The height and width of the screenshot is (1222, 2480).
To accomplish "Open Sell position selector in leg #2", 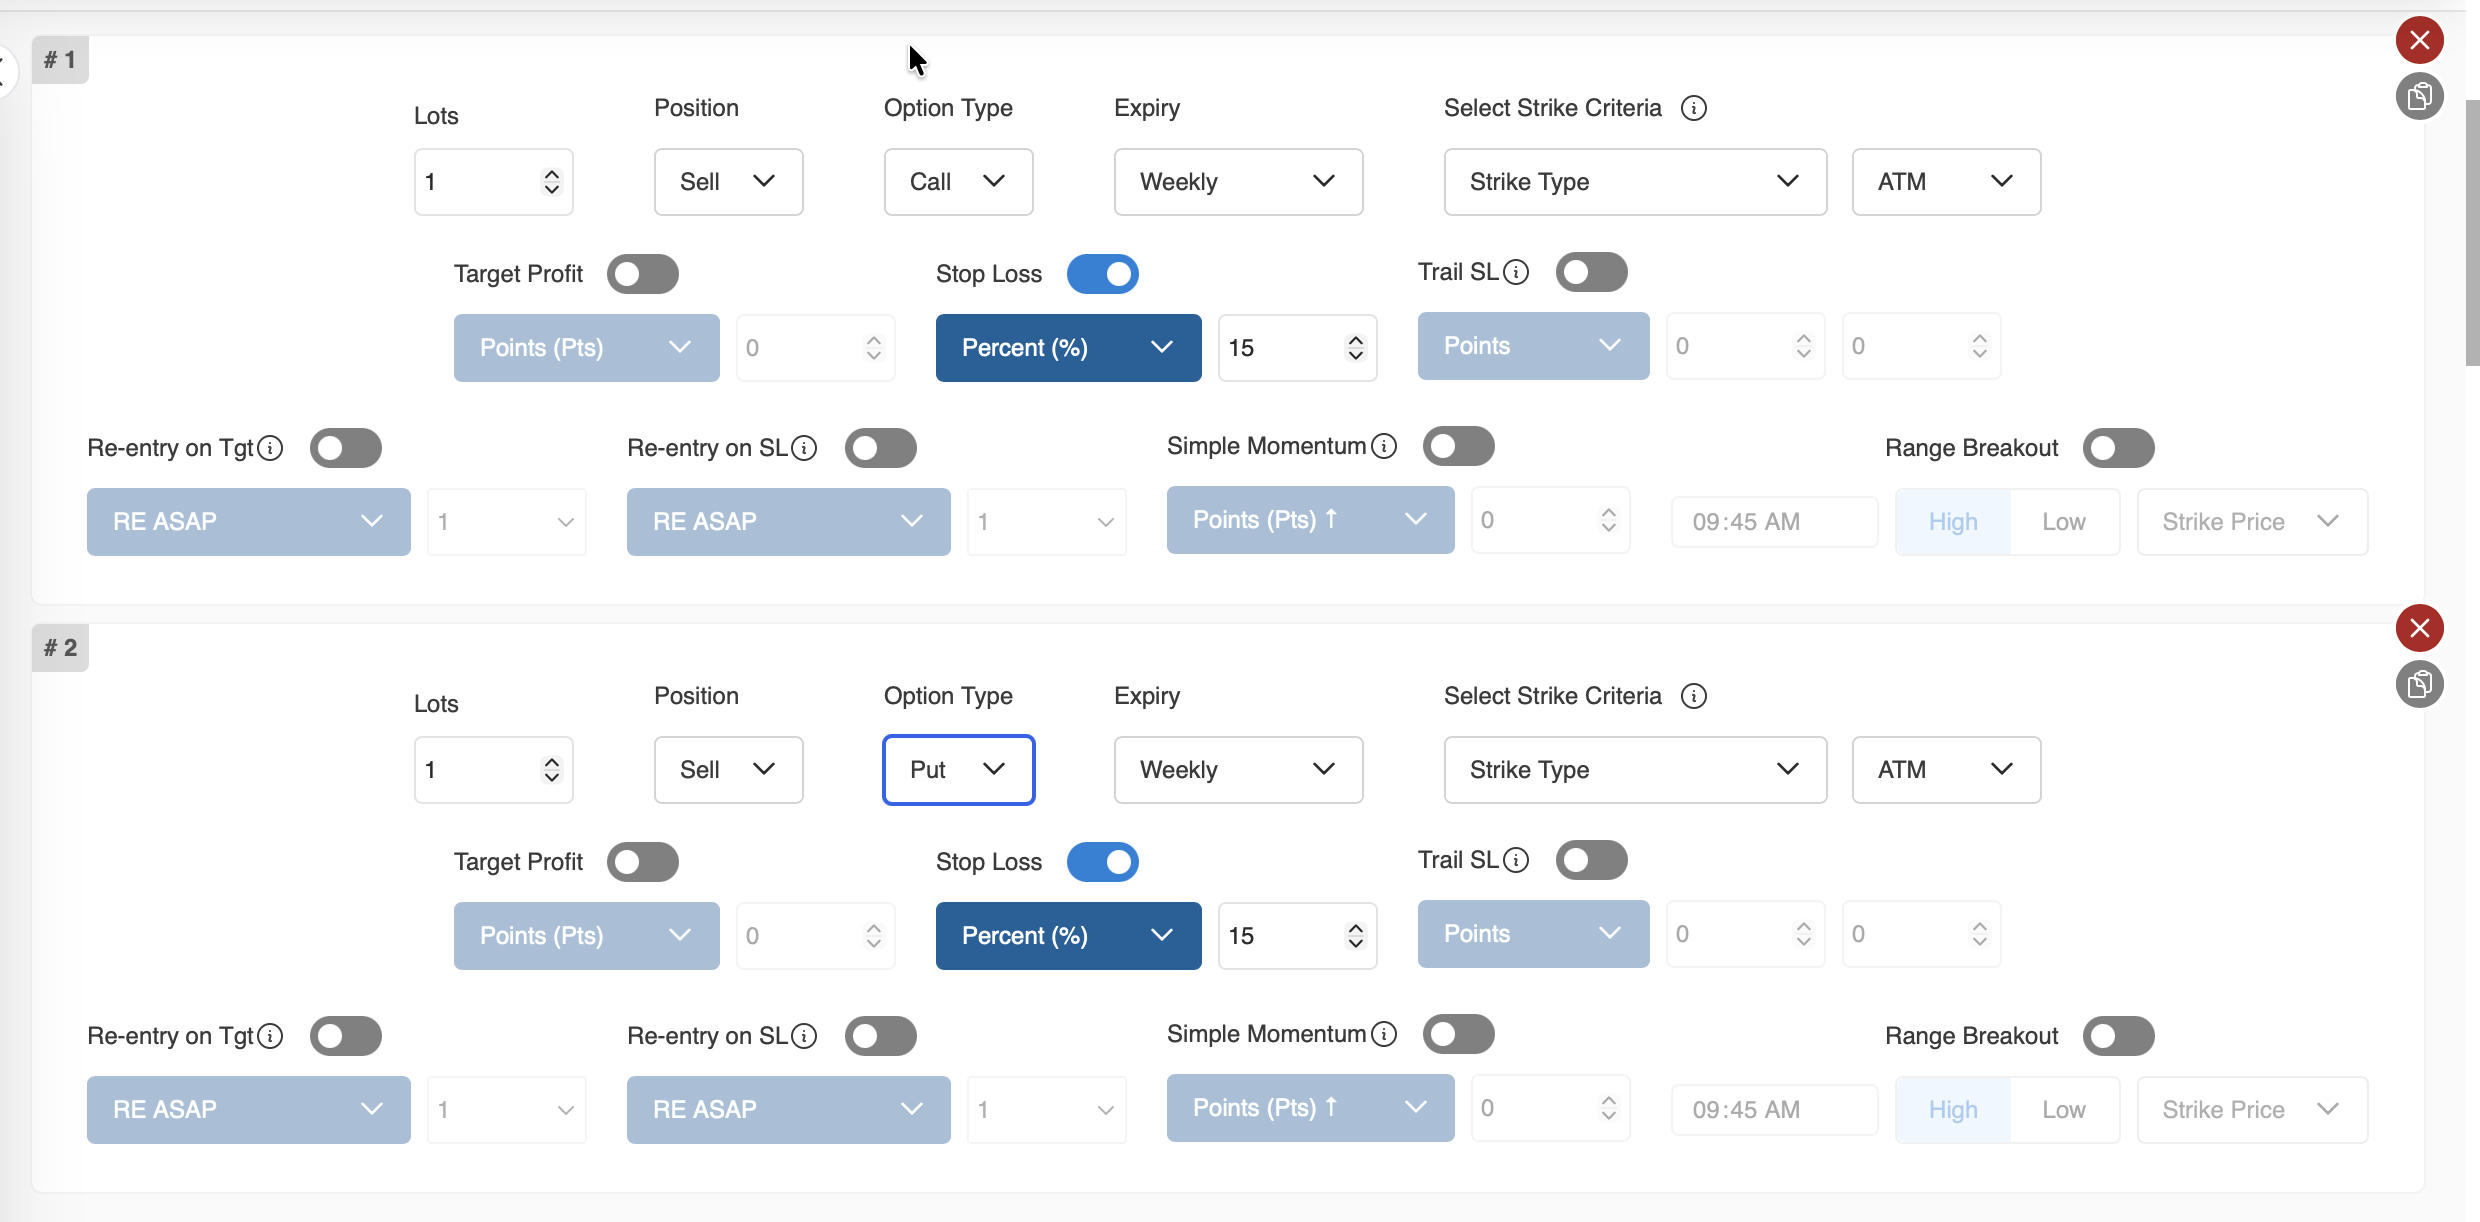I will 728,770.
